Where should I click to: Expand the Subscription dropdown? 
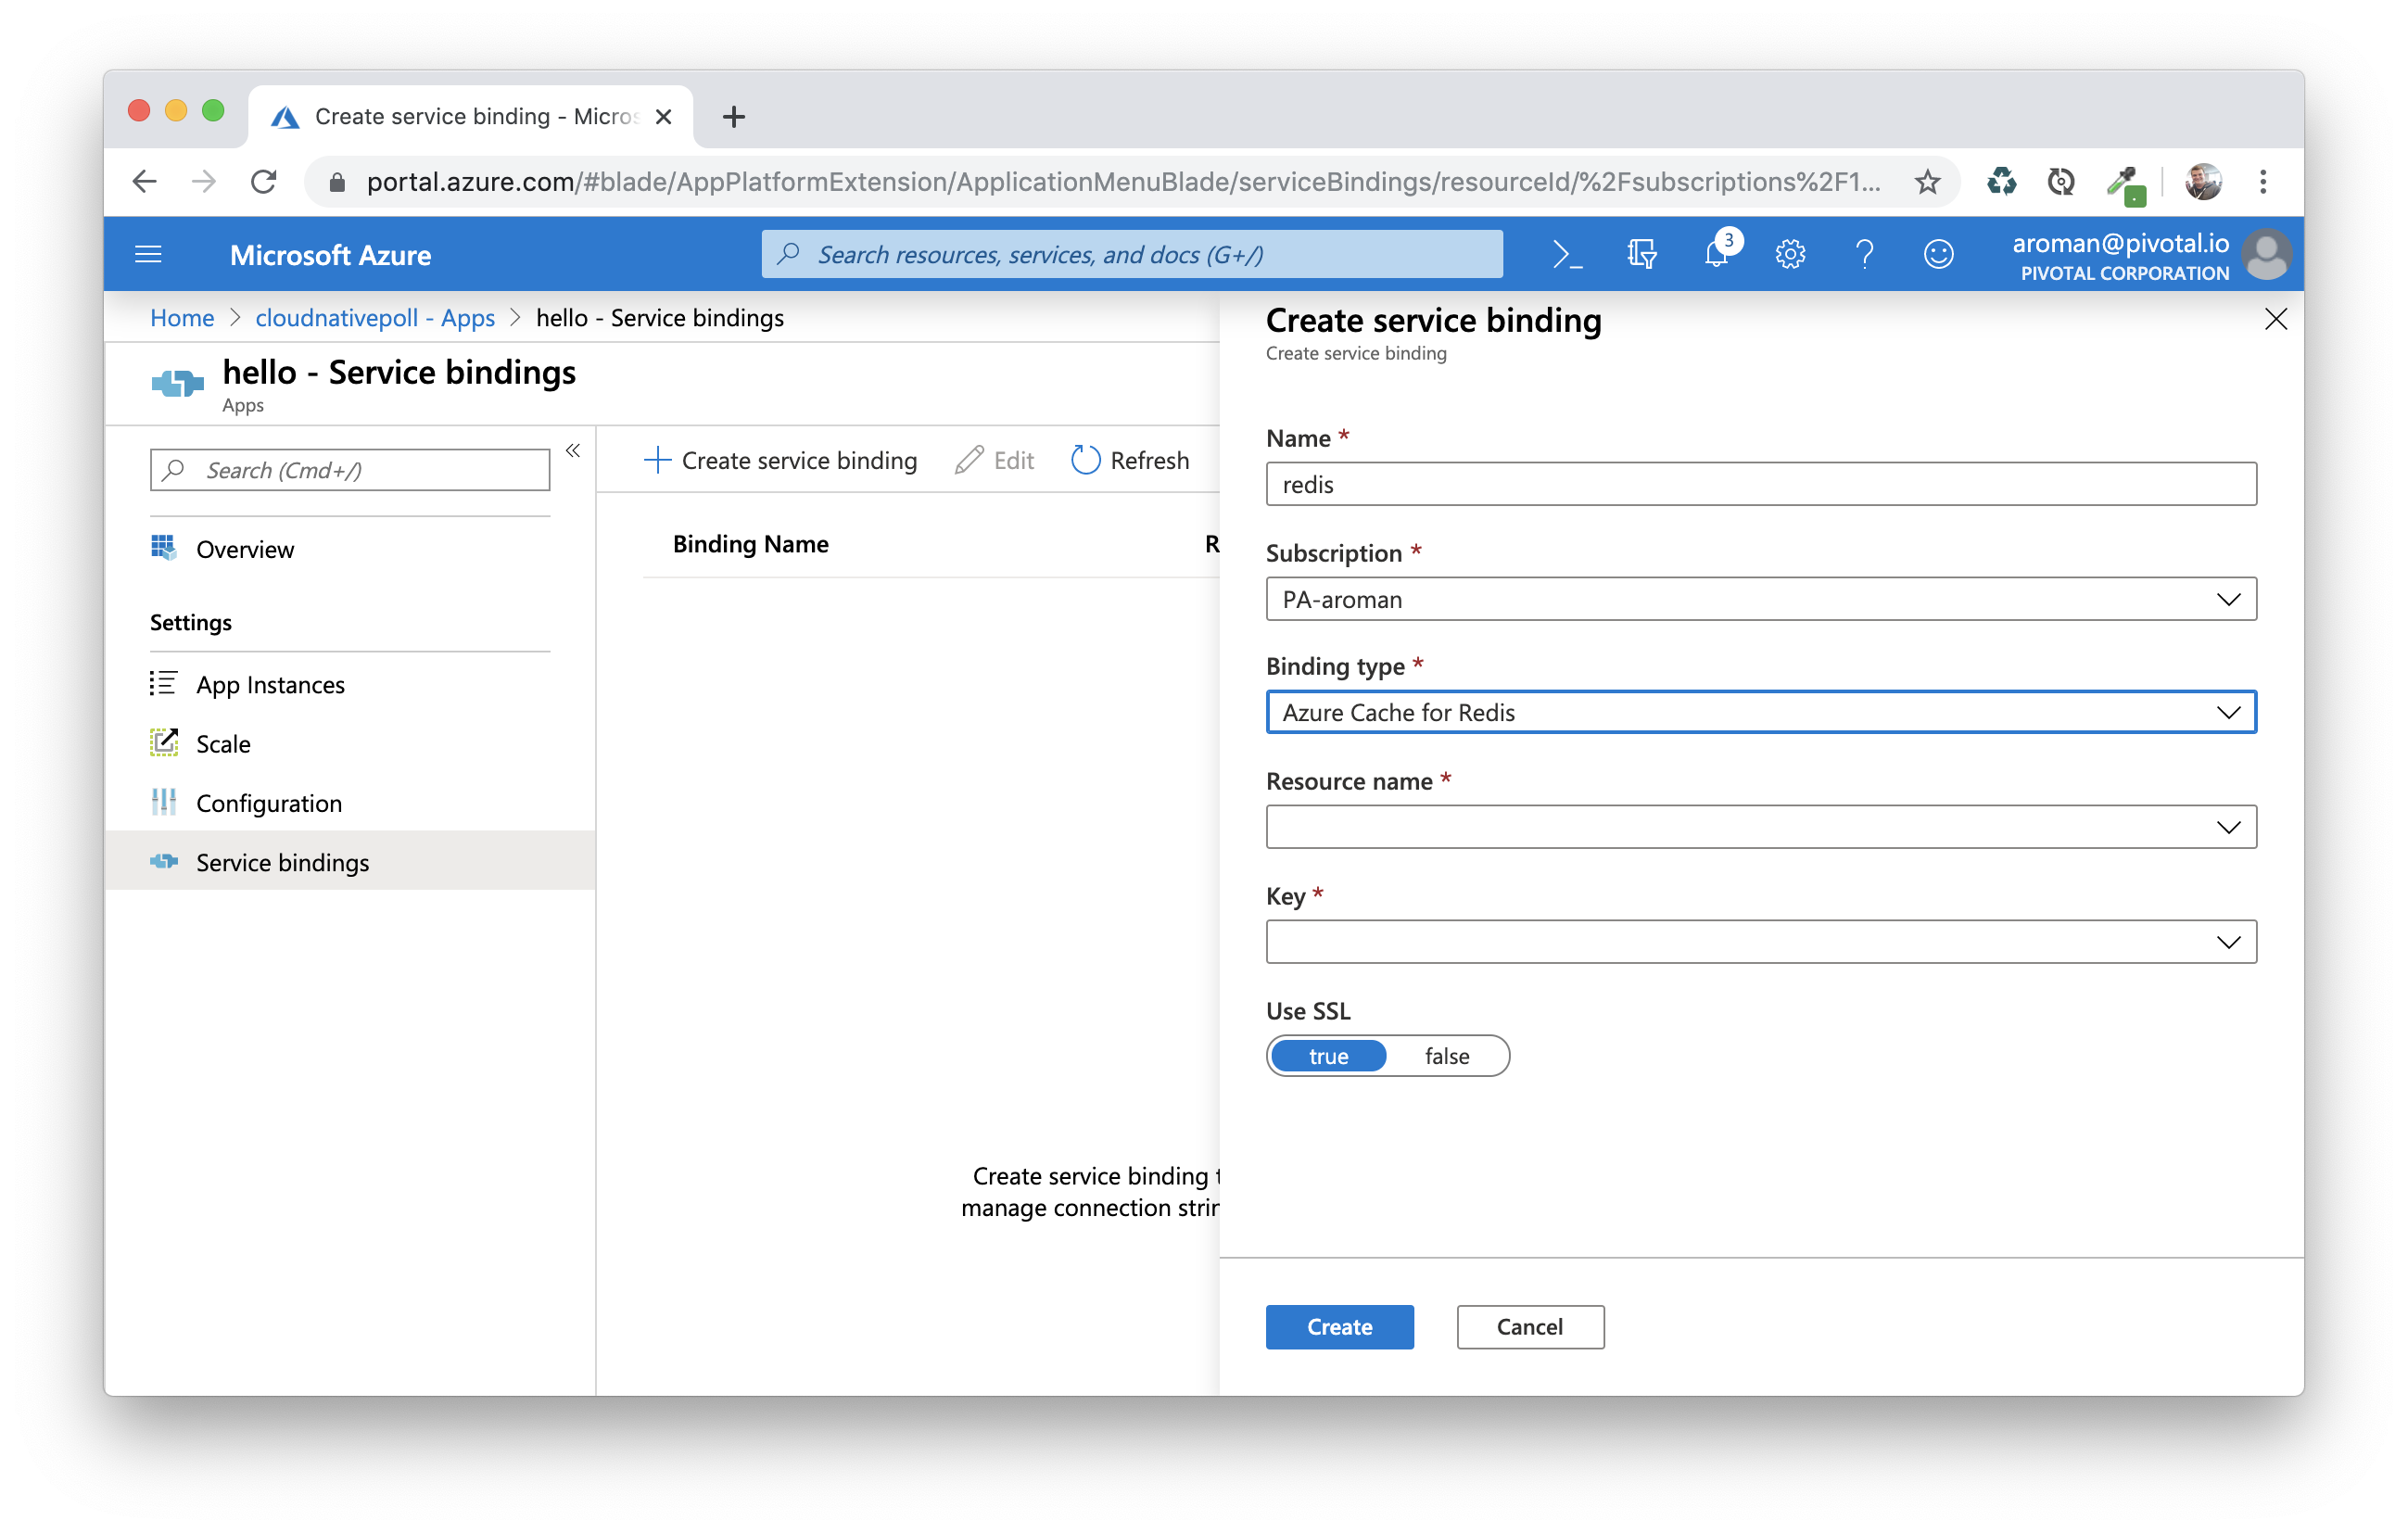click(x=1760, y=599)
